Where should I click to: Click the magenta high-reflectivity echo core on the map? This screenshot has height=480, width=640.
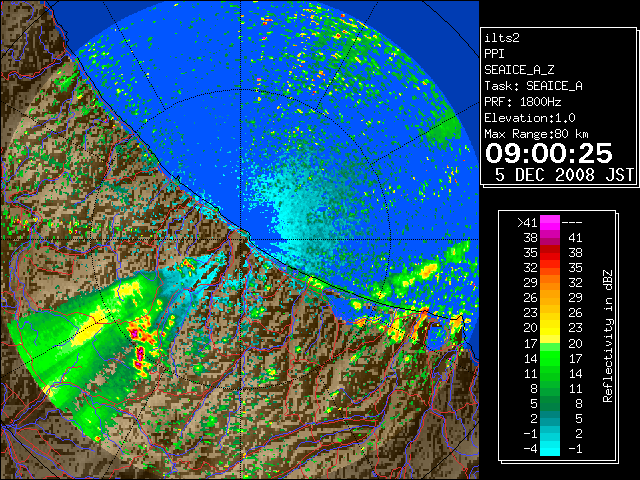pos(140,353)
